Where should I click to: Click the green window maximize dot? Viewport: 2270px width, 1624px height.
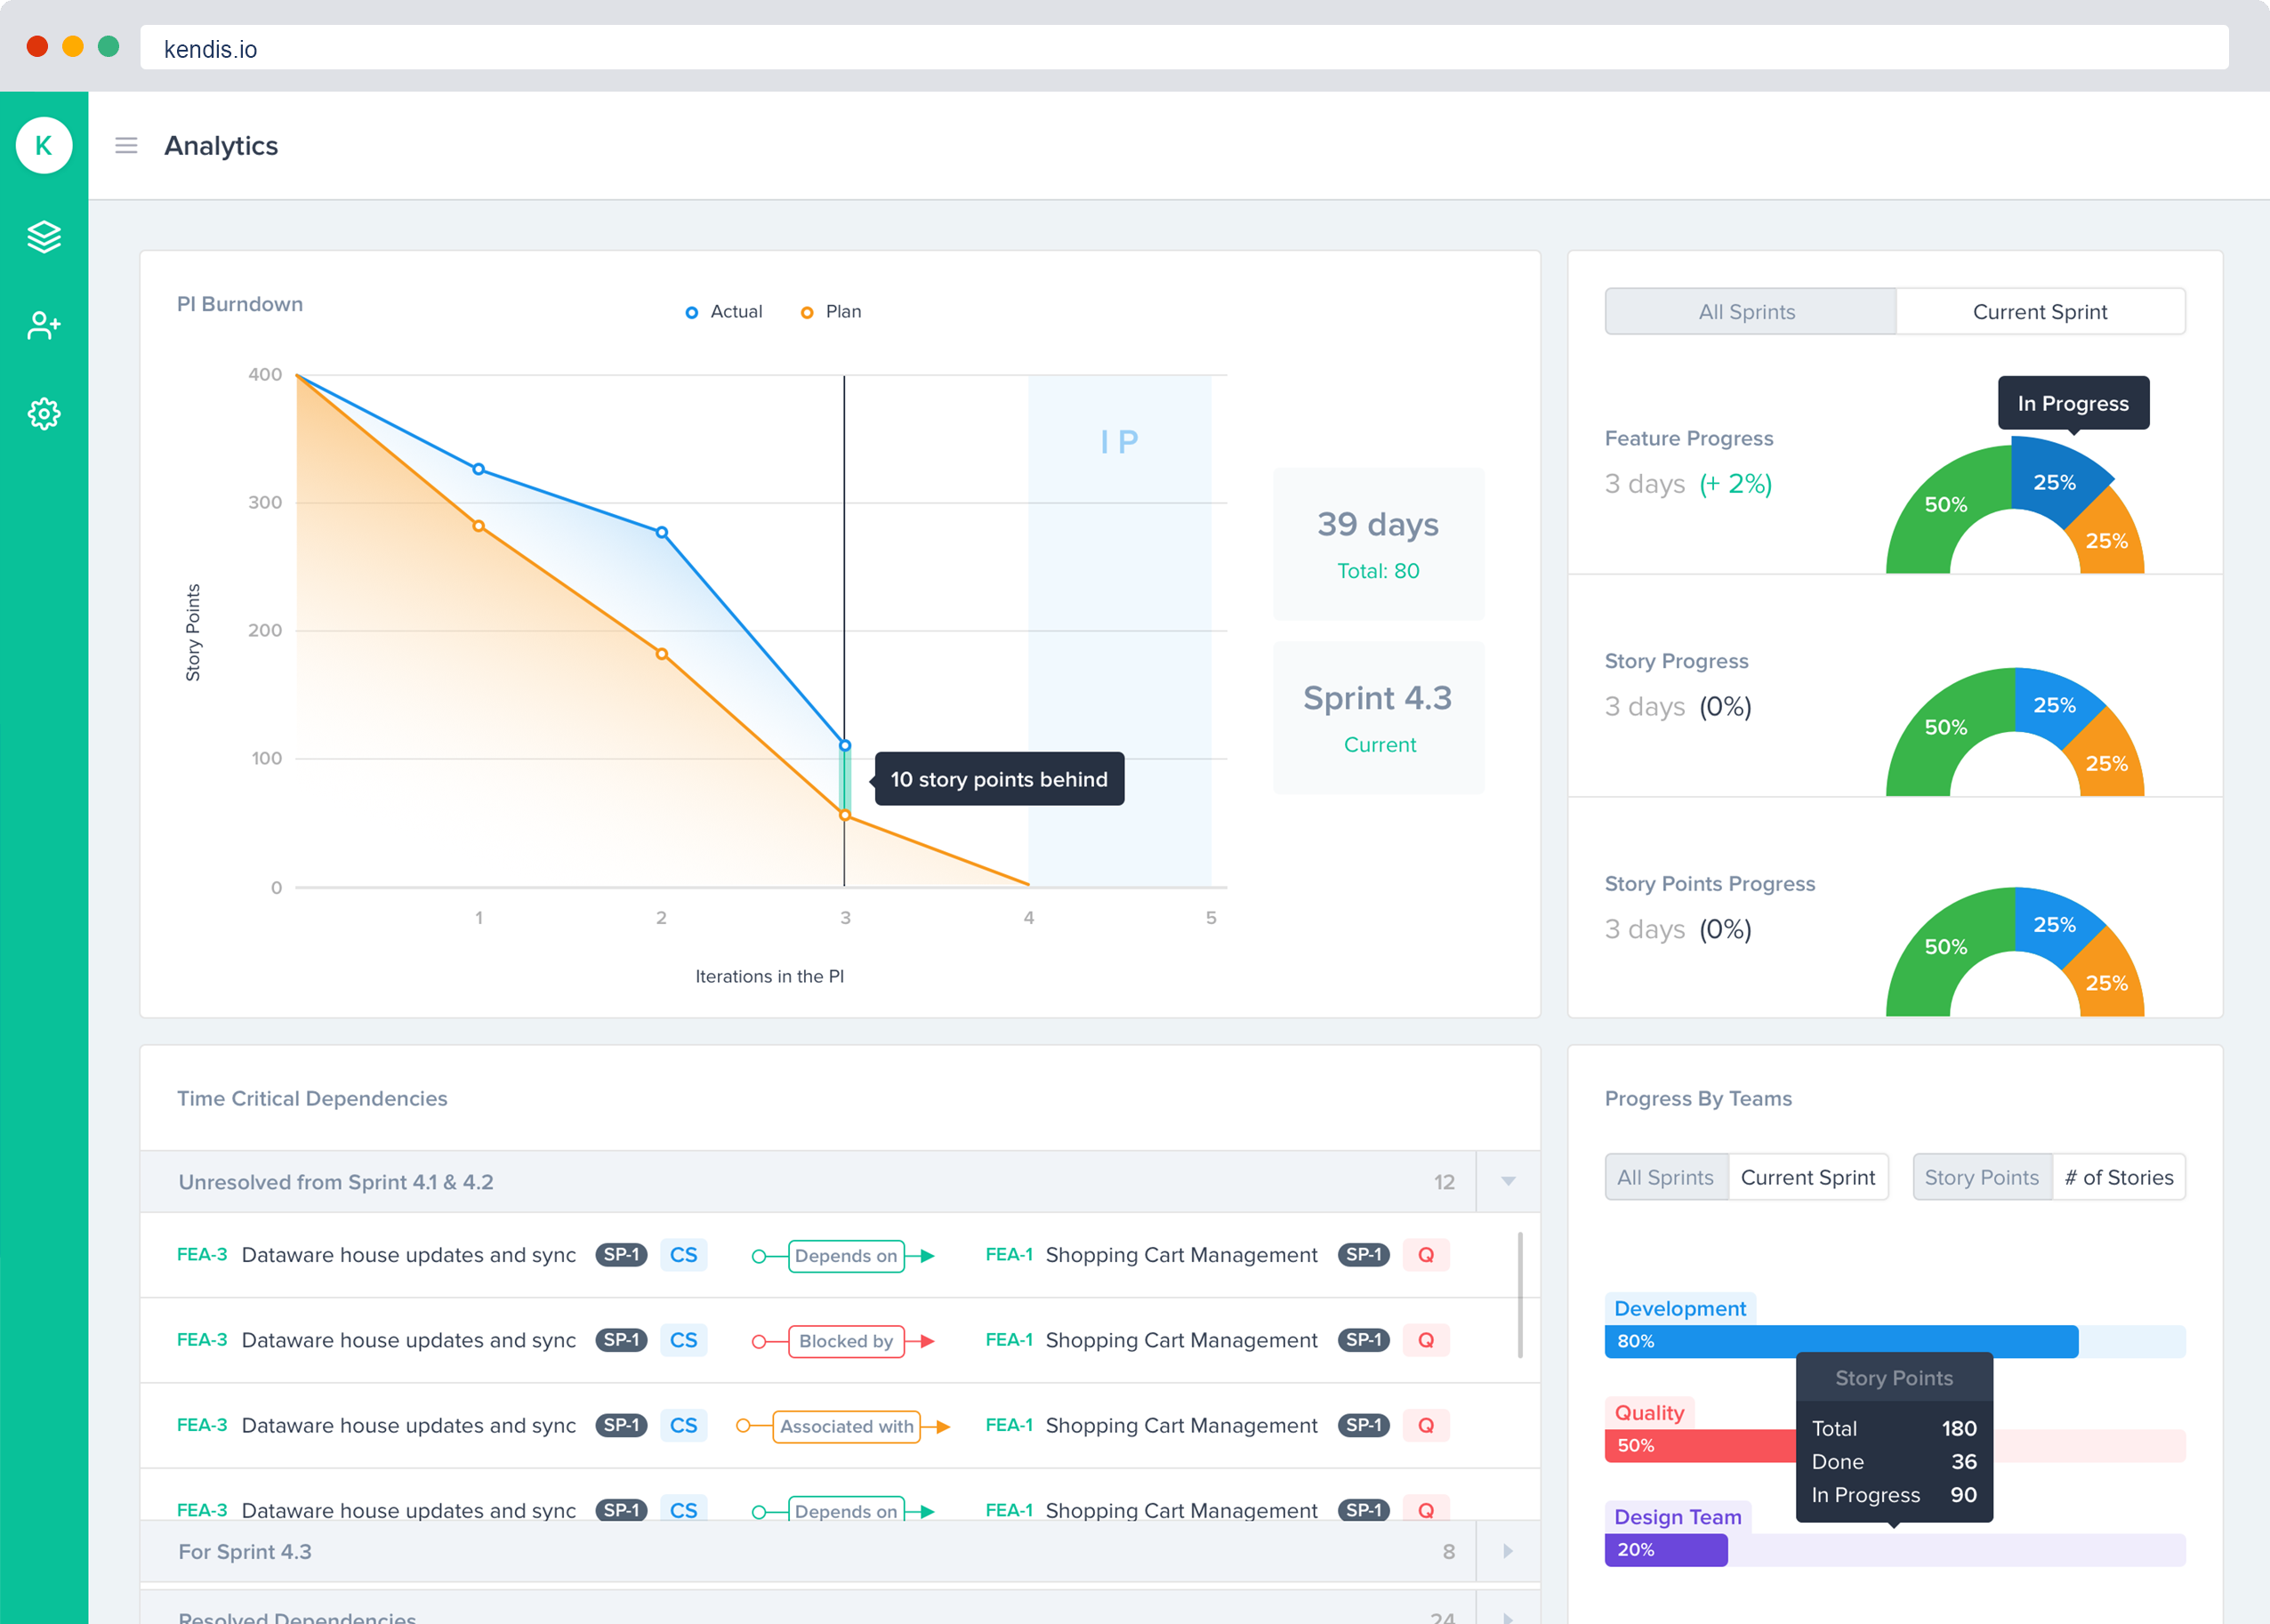(x=109, y=47)
